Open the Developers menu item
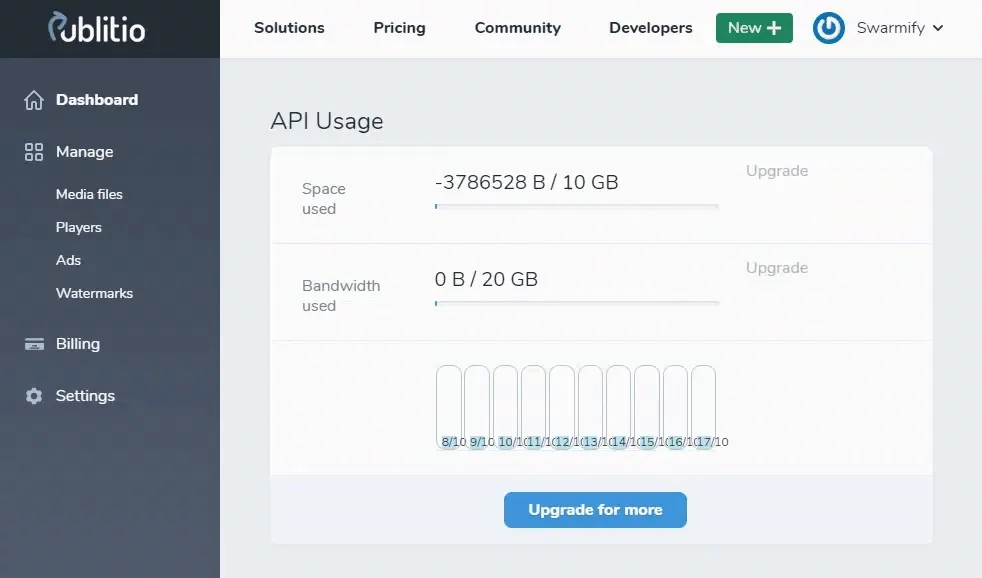This screenshot has height=578, width=982. click(x=650, y=28)
